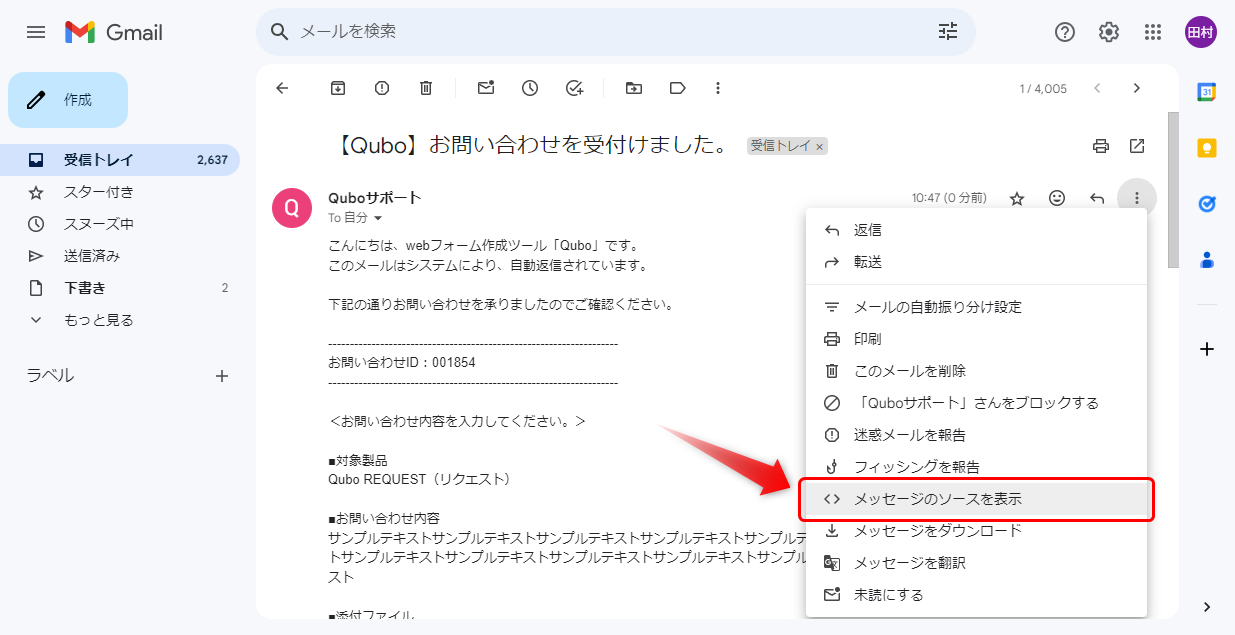Open the Help question mark icon
Screen dimensions: 1235x635
1065,32
